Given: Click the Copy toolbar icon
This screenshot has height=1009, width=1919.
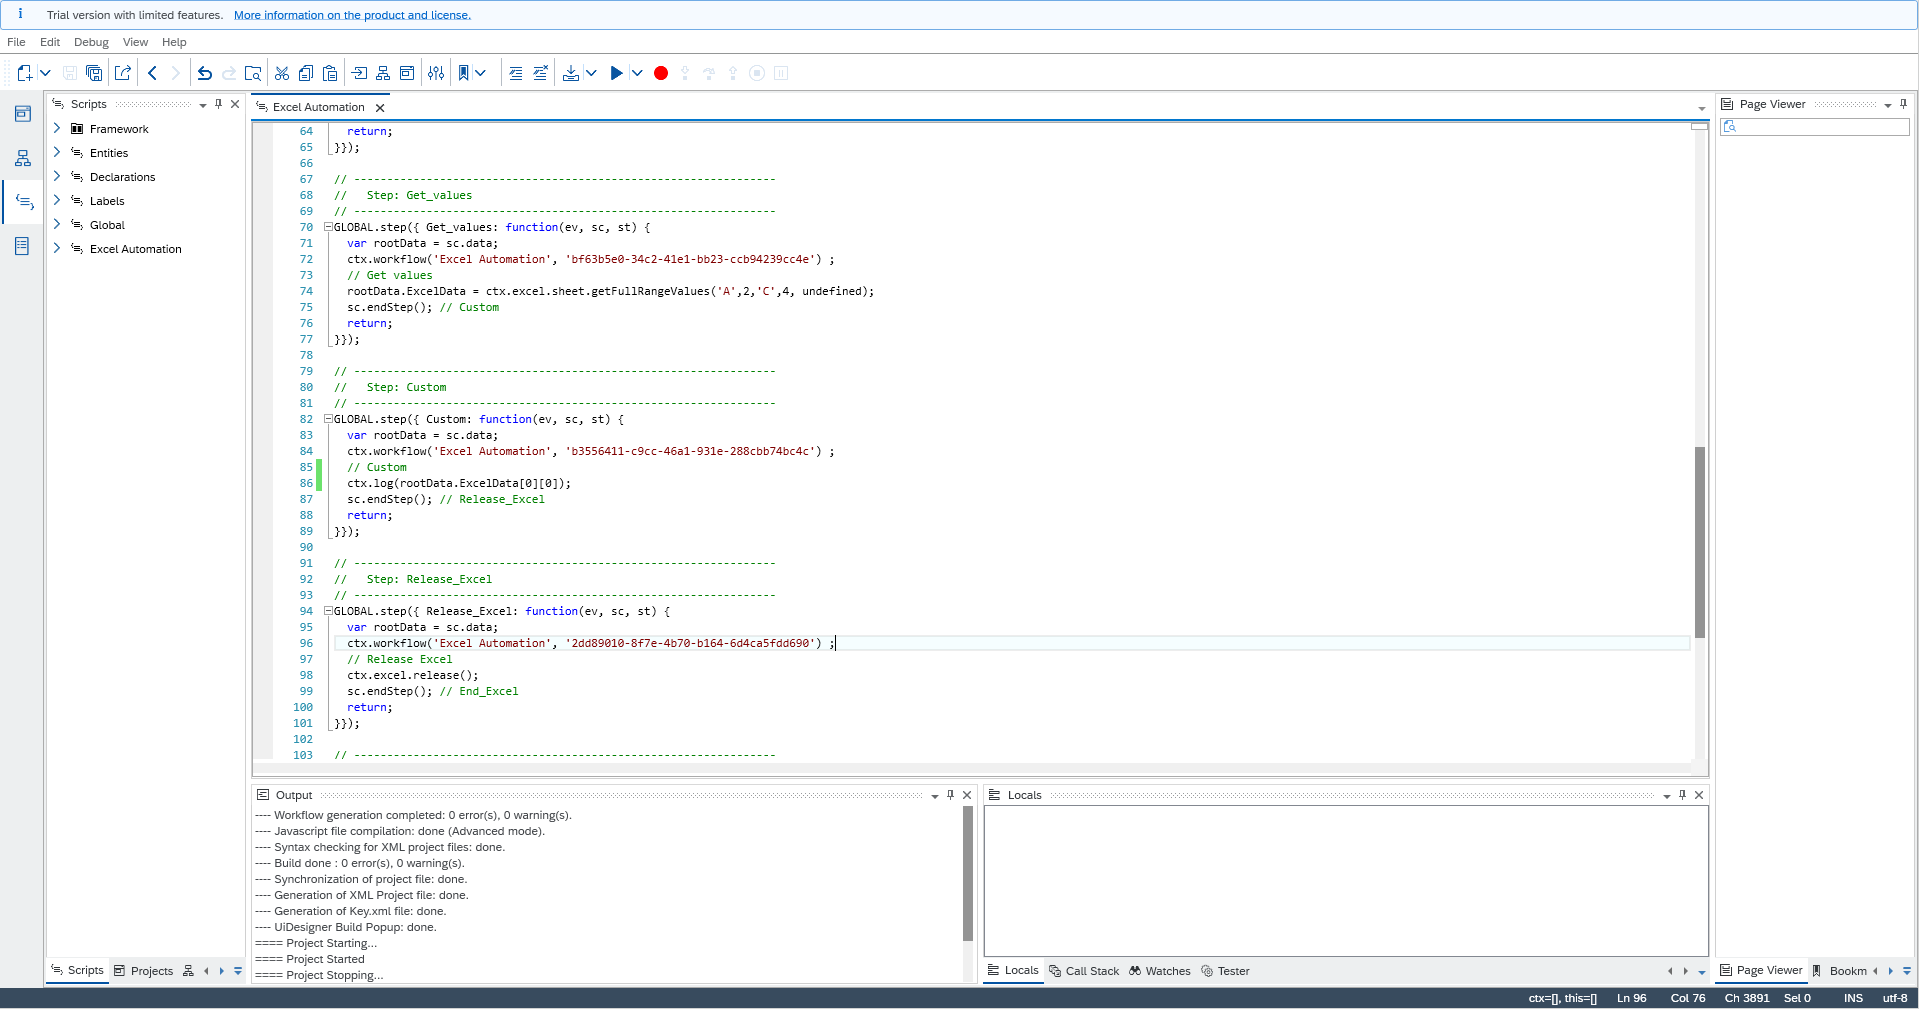Looking at the screenshot, I should coord(306,73).
